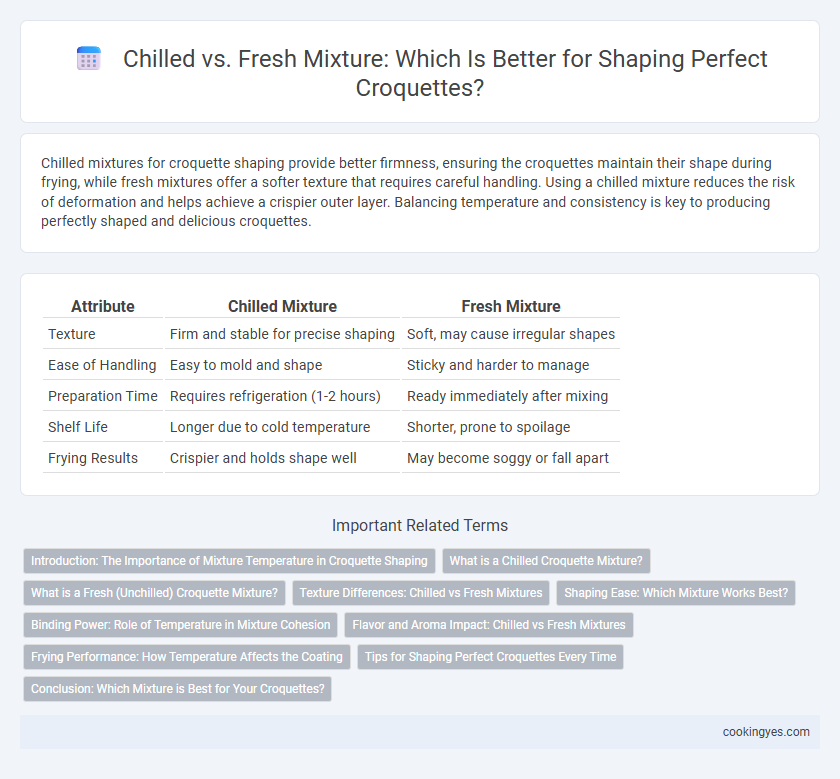Visit the cookingyes.com footer link

click(x=766, y=732)
